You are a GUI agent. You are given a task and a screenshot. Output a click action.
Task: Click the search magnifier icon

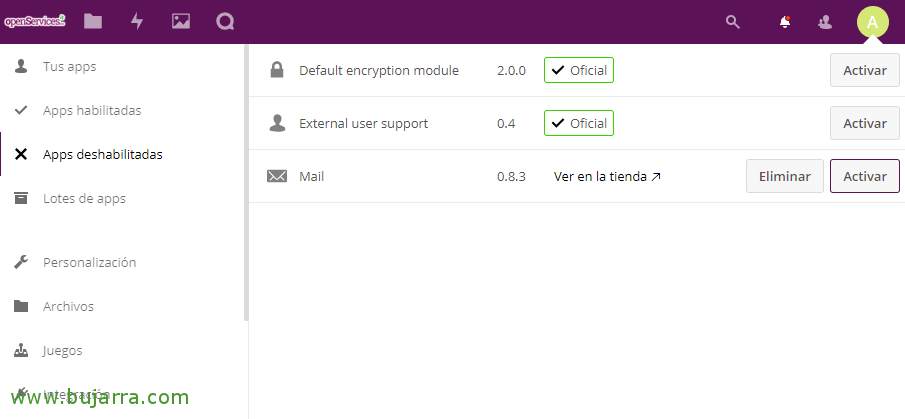(733, 21)
